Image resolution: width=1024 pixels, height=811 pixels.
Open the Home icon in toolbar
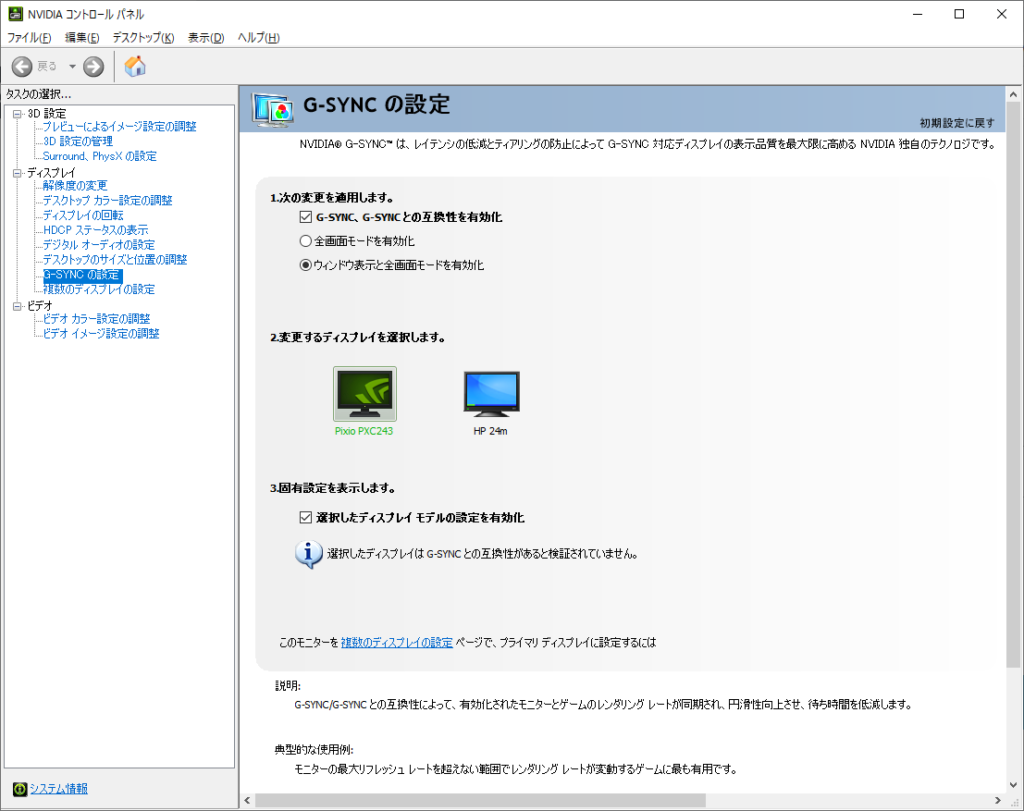click(x=135, y=66)
